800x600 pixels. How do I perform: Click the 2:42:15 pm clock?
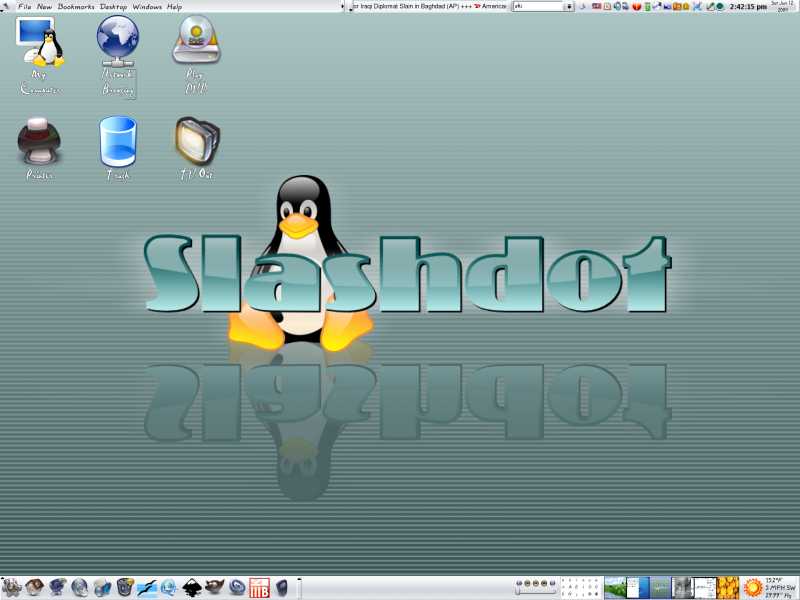point(747,7)
